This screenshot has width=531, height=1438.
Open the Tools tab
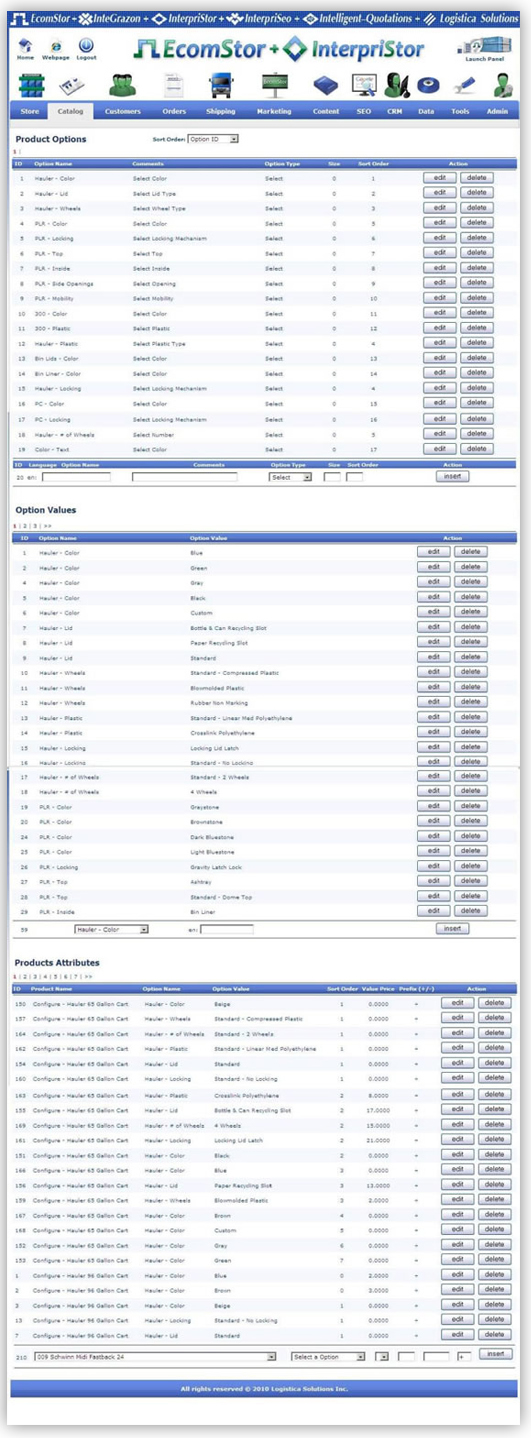[x=460, y=111]
